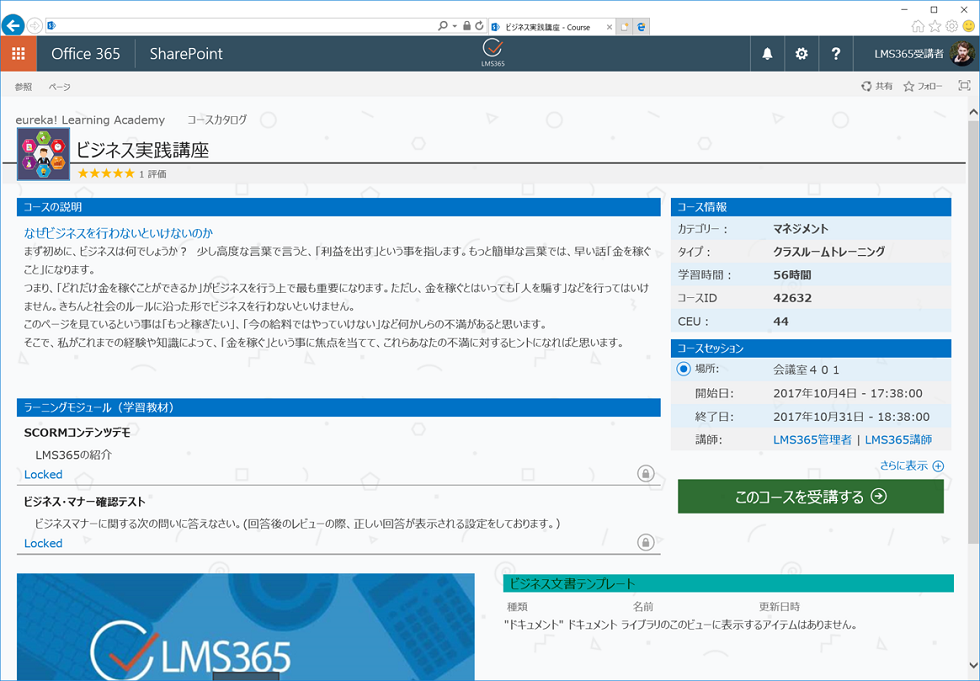The image size is (980, 681).
Task: Click the five-star course rating
Action: click(x=106, y=174)
